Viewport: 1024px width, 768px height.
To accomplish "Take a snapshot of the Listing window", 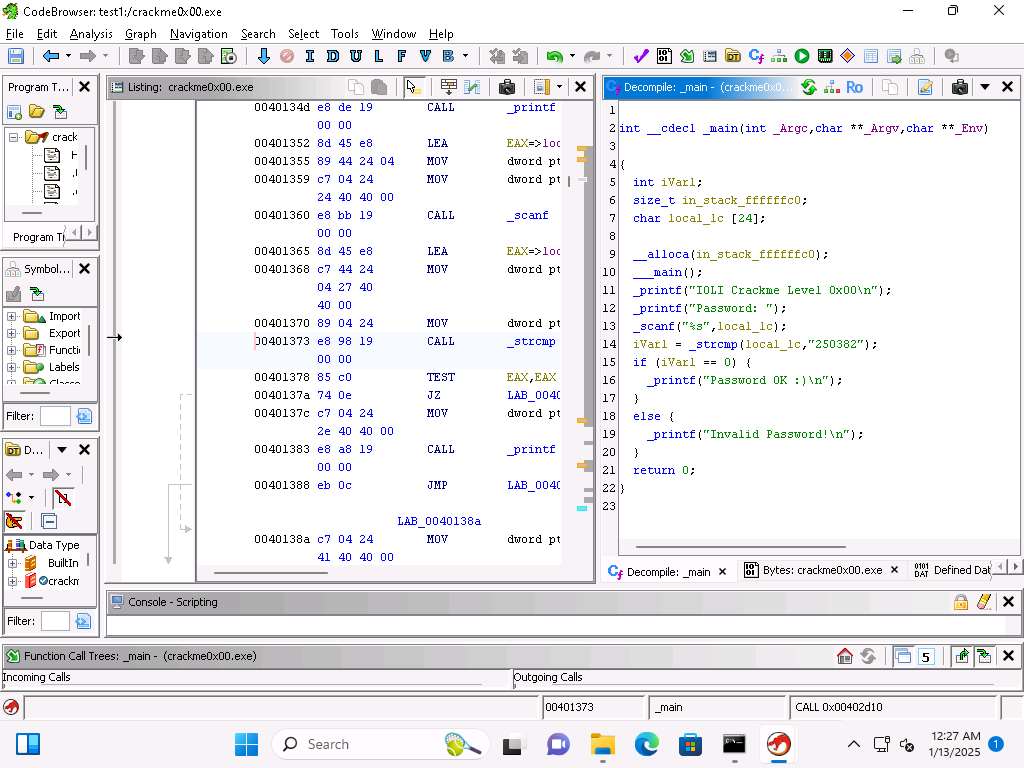I will [x=506, y=87].
